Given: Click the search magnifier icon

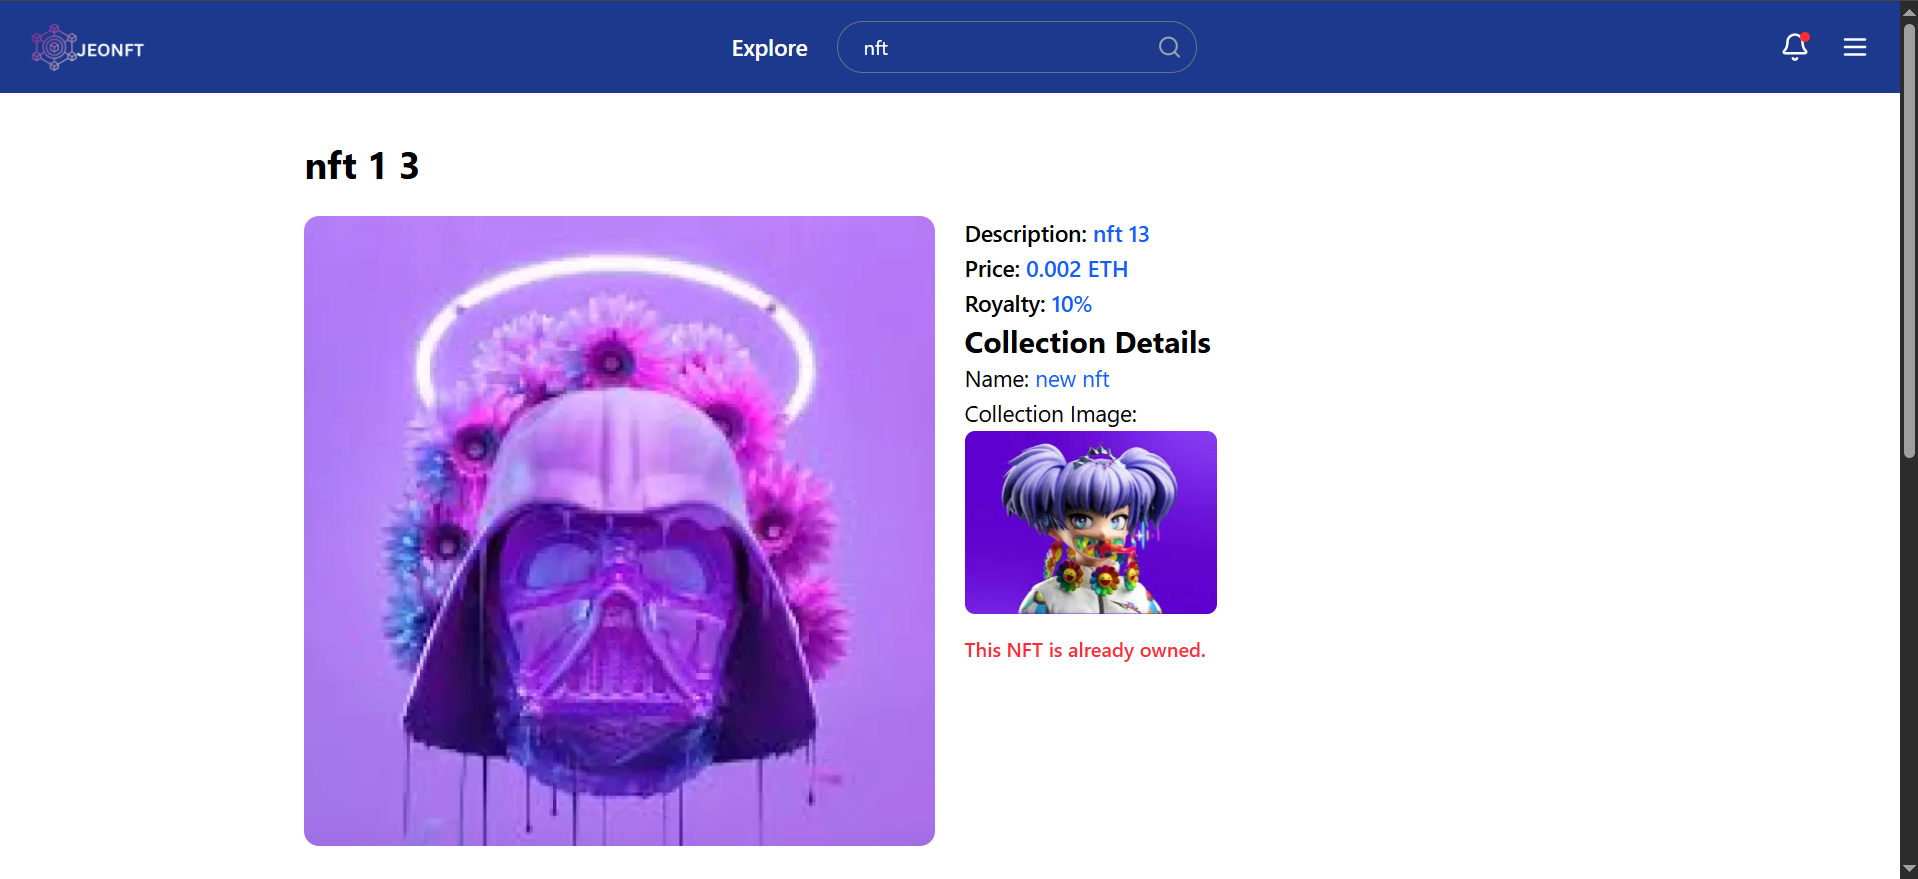Looking at the screenshot, I should pyautogui.click(x=1169, y=47).
